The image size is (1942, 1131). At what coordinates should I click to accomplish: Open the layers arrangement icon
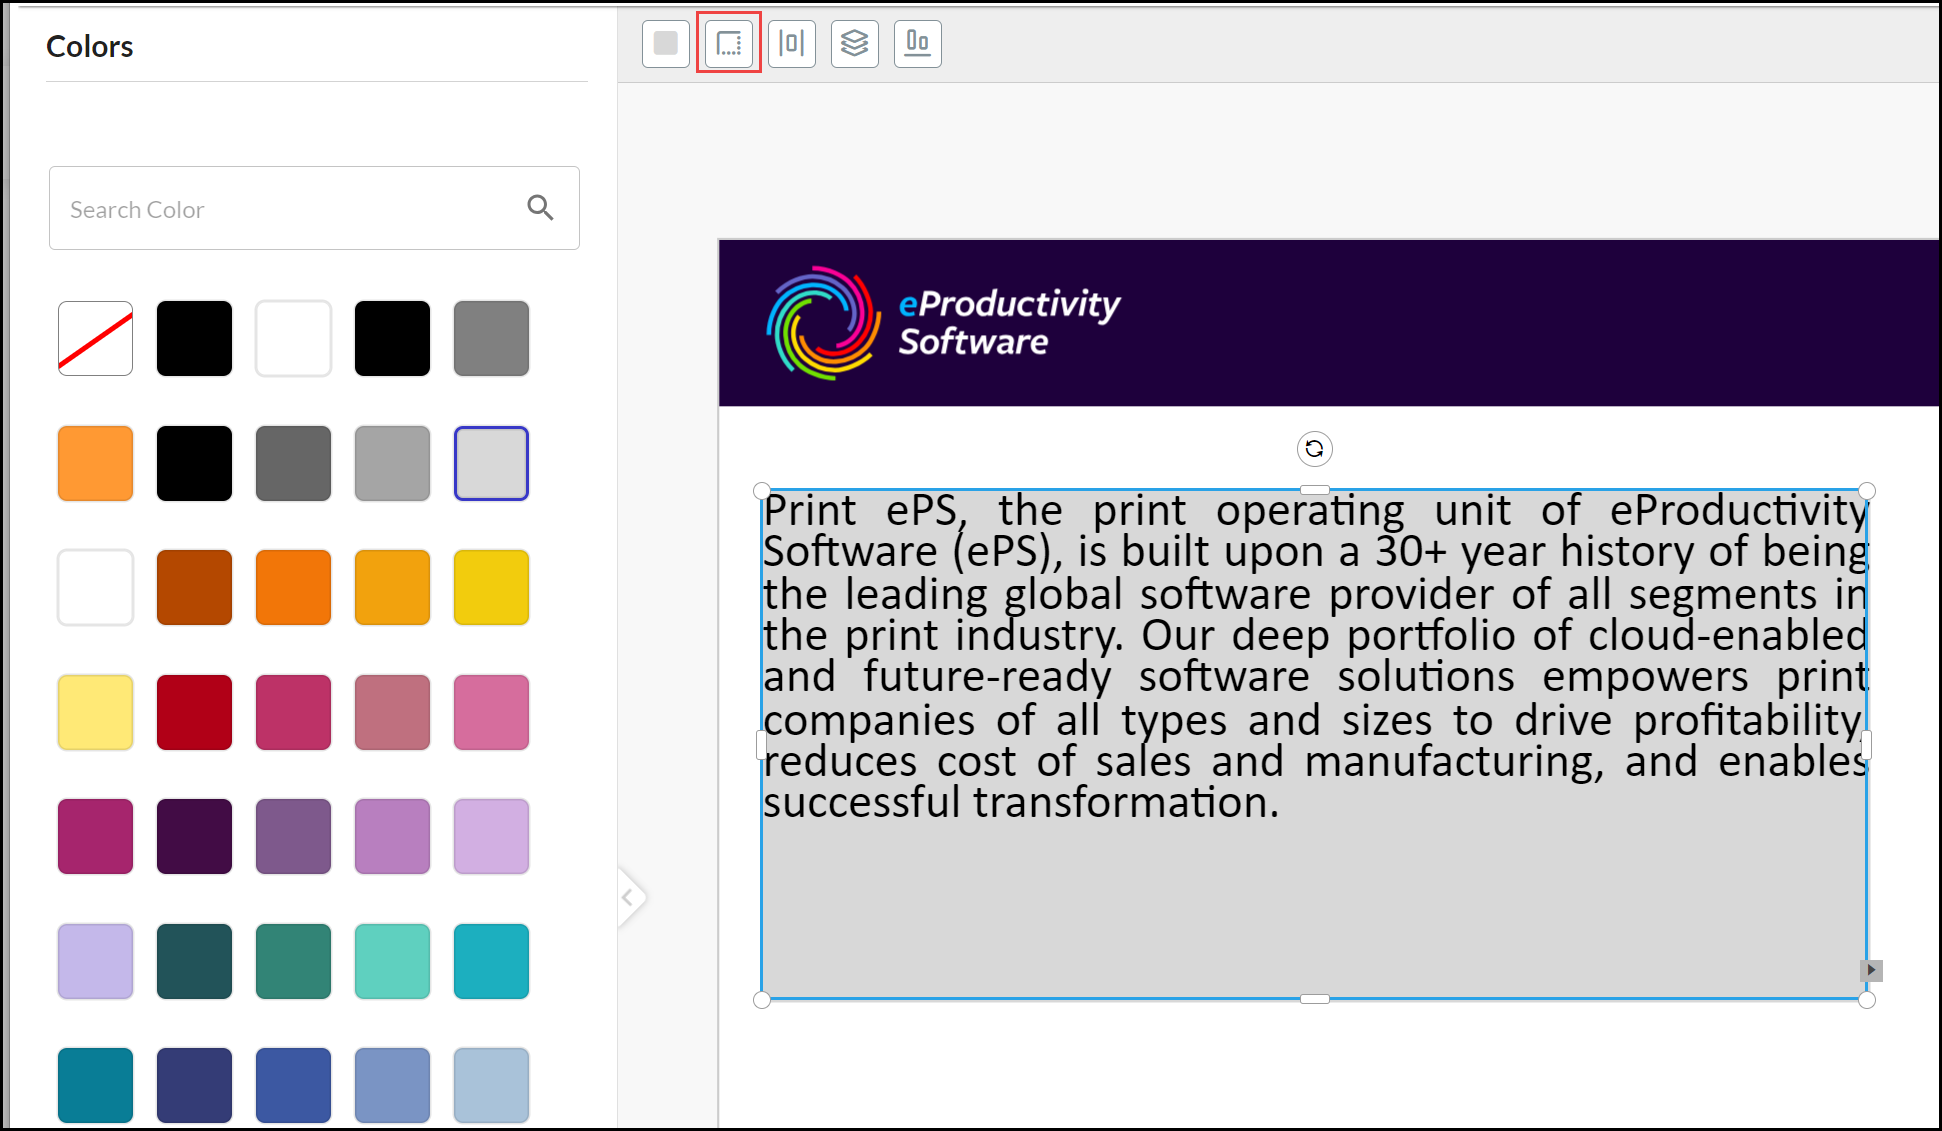click(x=855, y=43)
